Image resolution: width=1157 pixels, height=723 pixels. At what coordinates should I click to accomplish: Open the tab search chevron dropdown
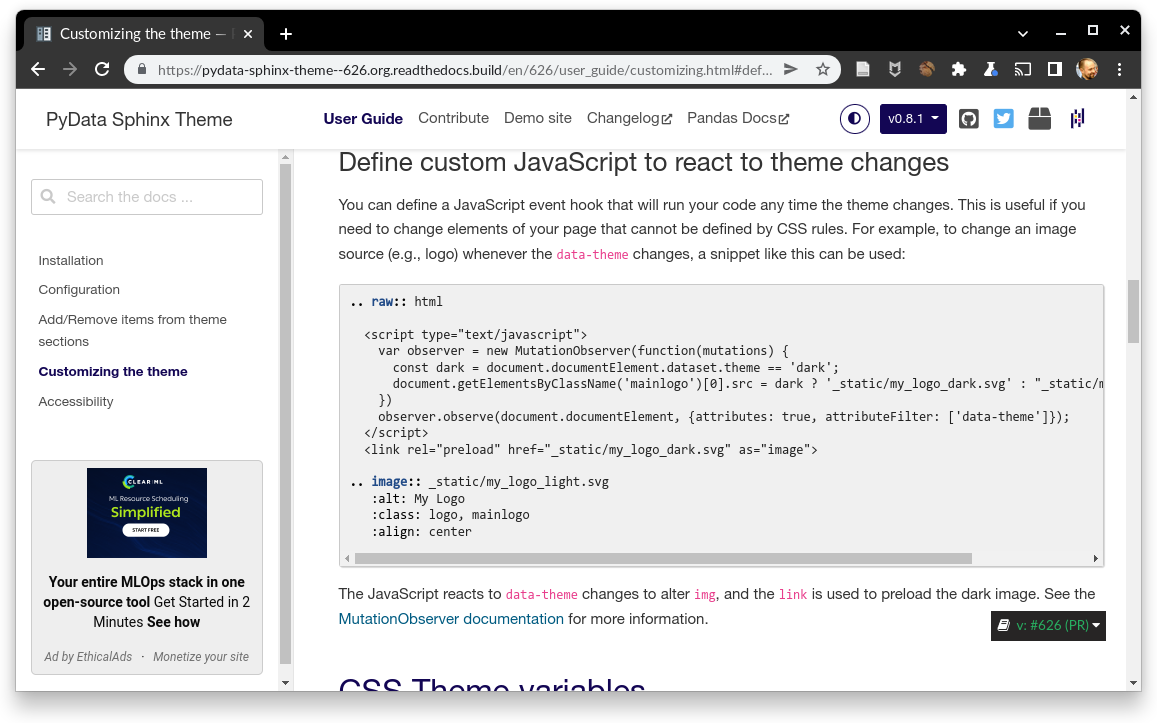(x=1023, y=33)
